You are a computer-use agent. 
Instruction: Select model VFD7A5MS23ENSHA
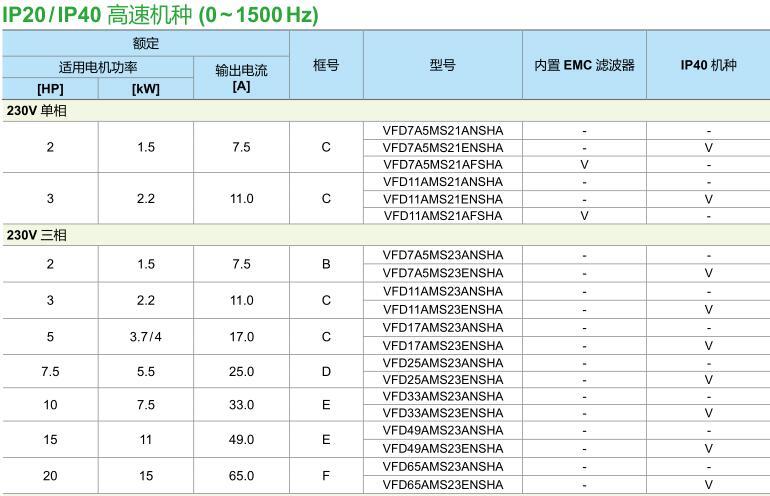click(443, 273)
